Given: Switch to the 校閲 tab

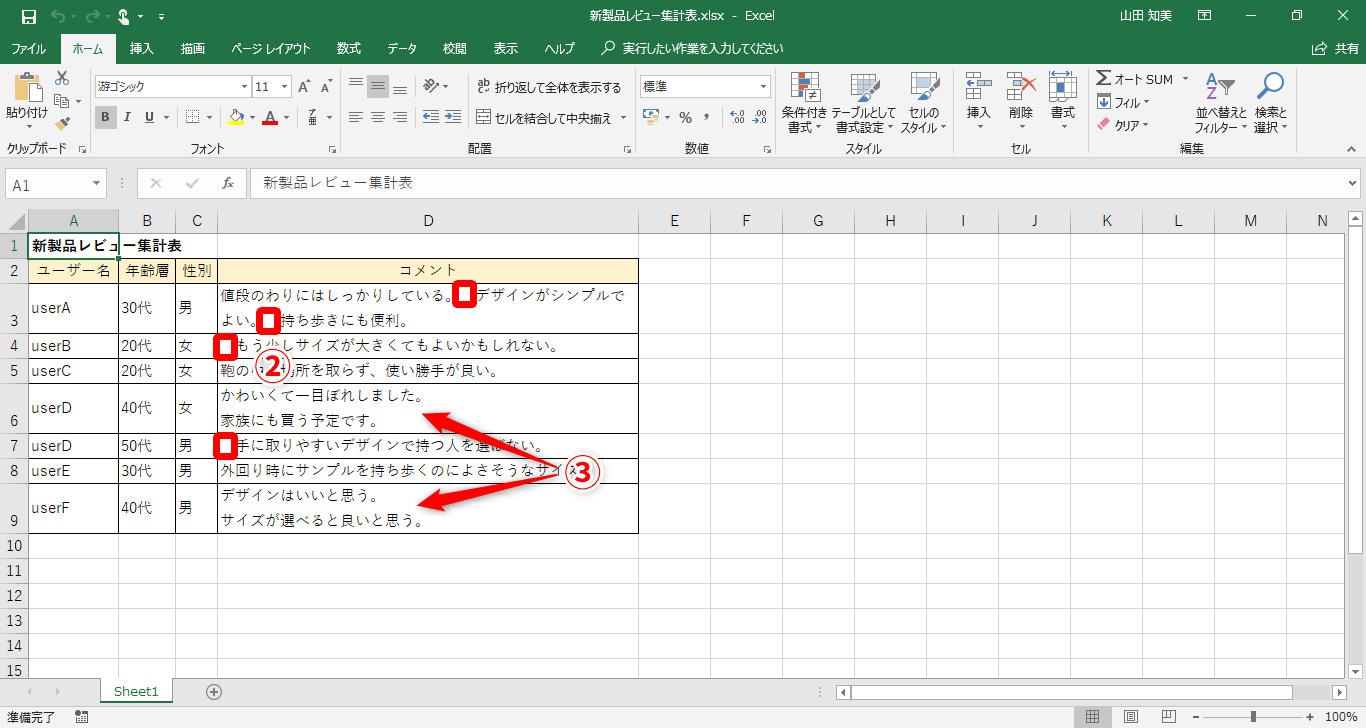Looking at the screenshot, I should click(455, 48).
